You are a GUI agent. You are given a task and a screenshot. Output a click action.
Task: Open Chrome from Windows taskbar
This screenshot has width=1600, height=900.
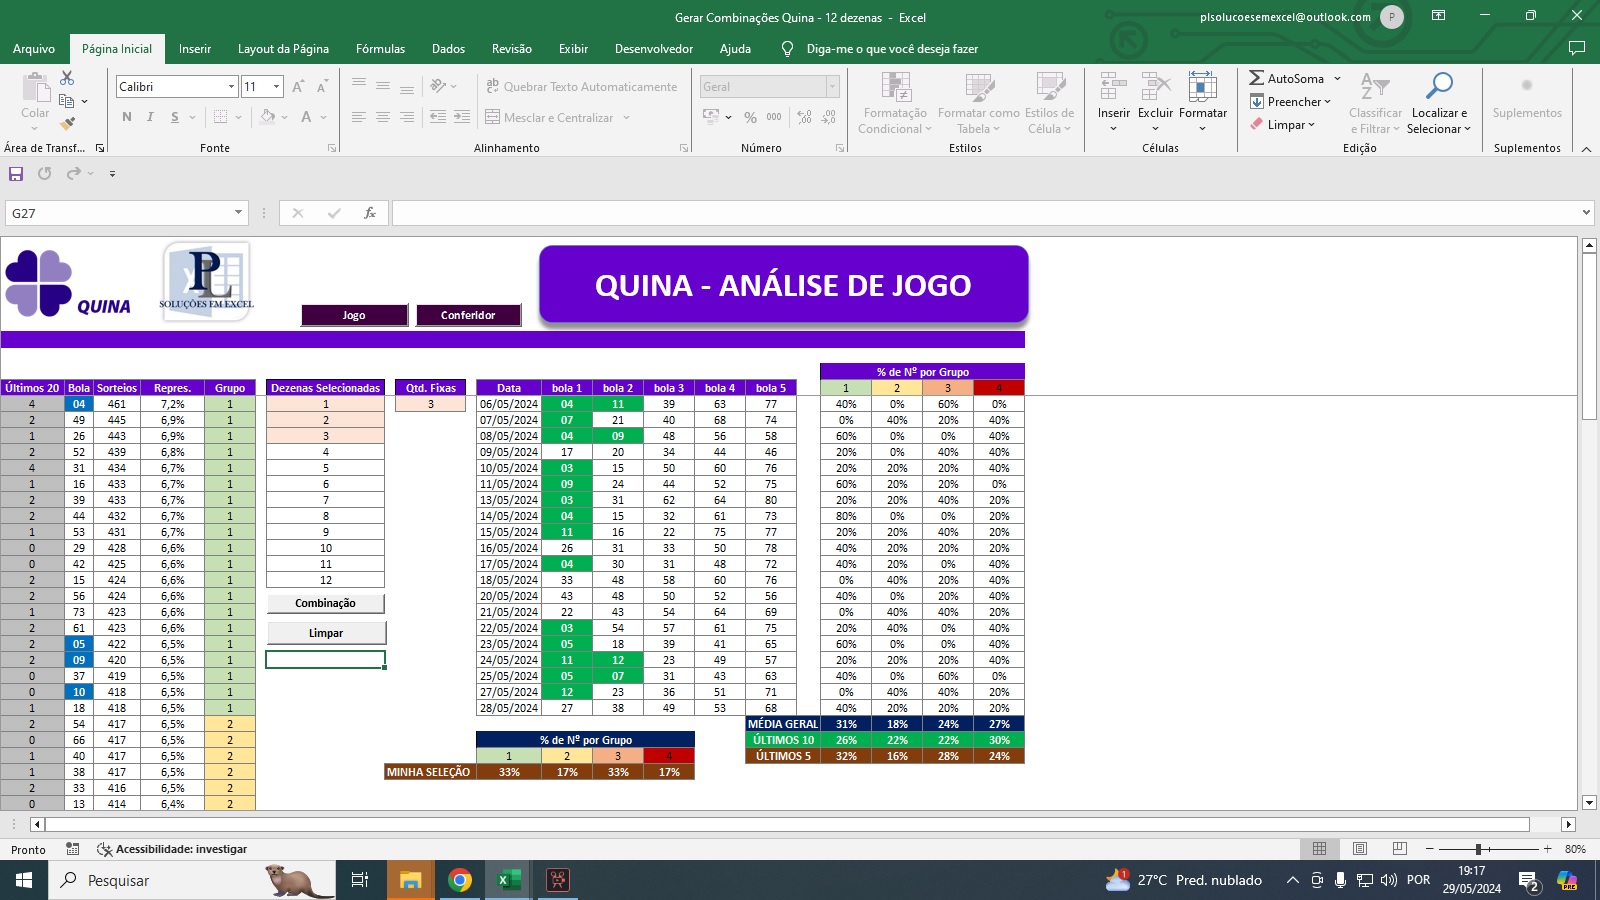pos(460,880)
